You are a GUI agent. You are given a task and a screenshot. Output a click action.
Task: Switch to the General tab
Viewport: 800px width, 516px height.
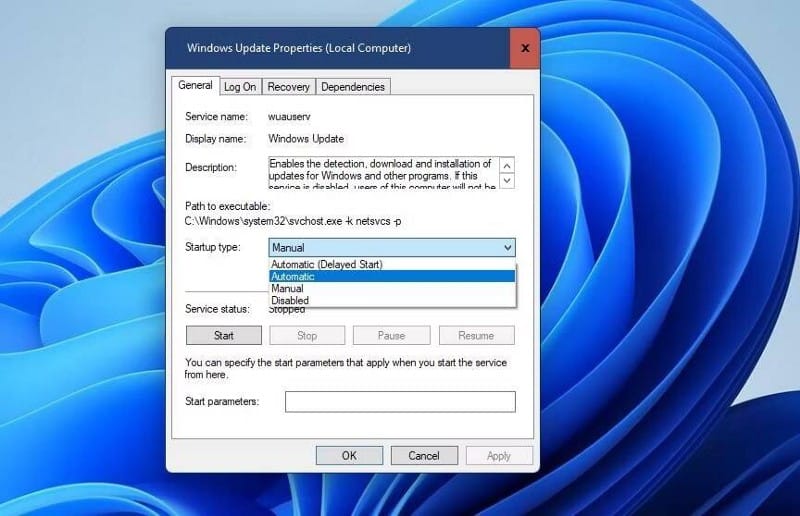[195, 85]
